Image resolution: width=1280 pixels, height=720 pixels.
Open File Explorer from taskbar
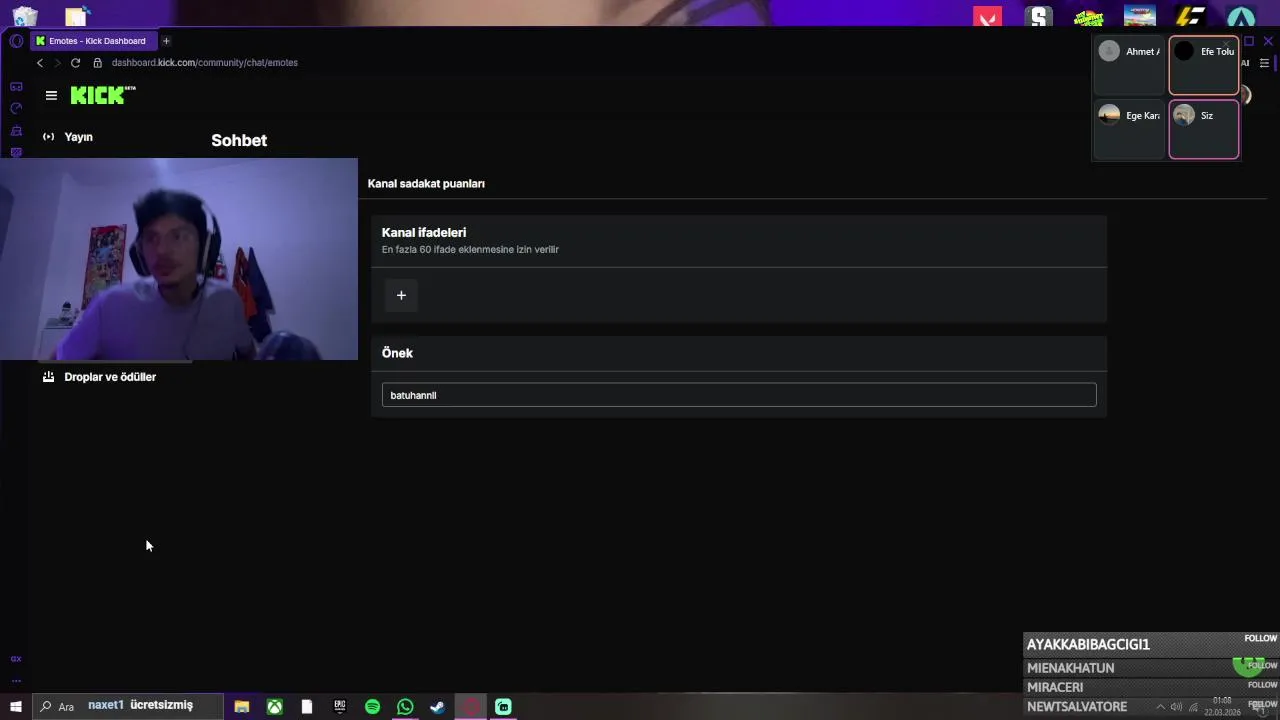coord(242,707)
